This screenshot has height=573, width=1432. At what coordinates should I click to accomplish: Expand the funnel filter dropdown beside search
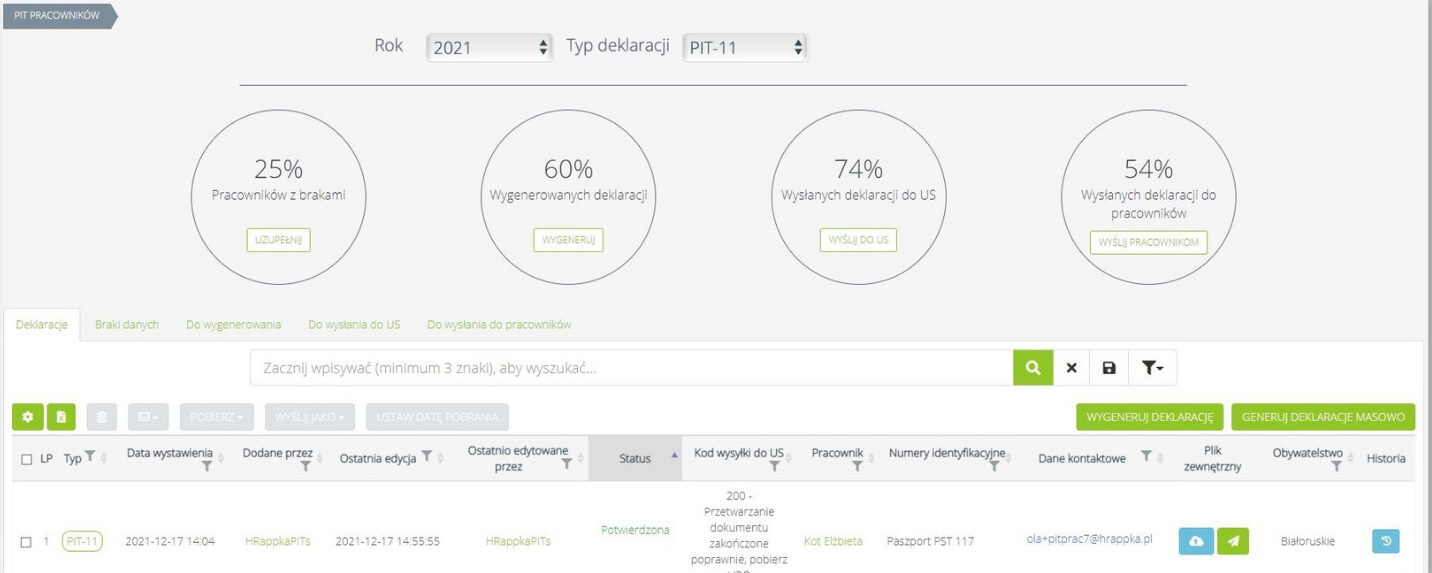point(1153,368)
